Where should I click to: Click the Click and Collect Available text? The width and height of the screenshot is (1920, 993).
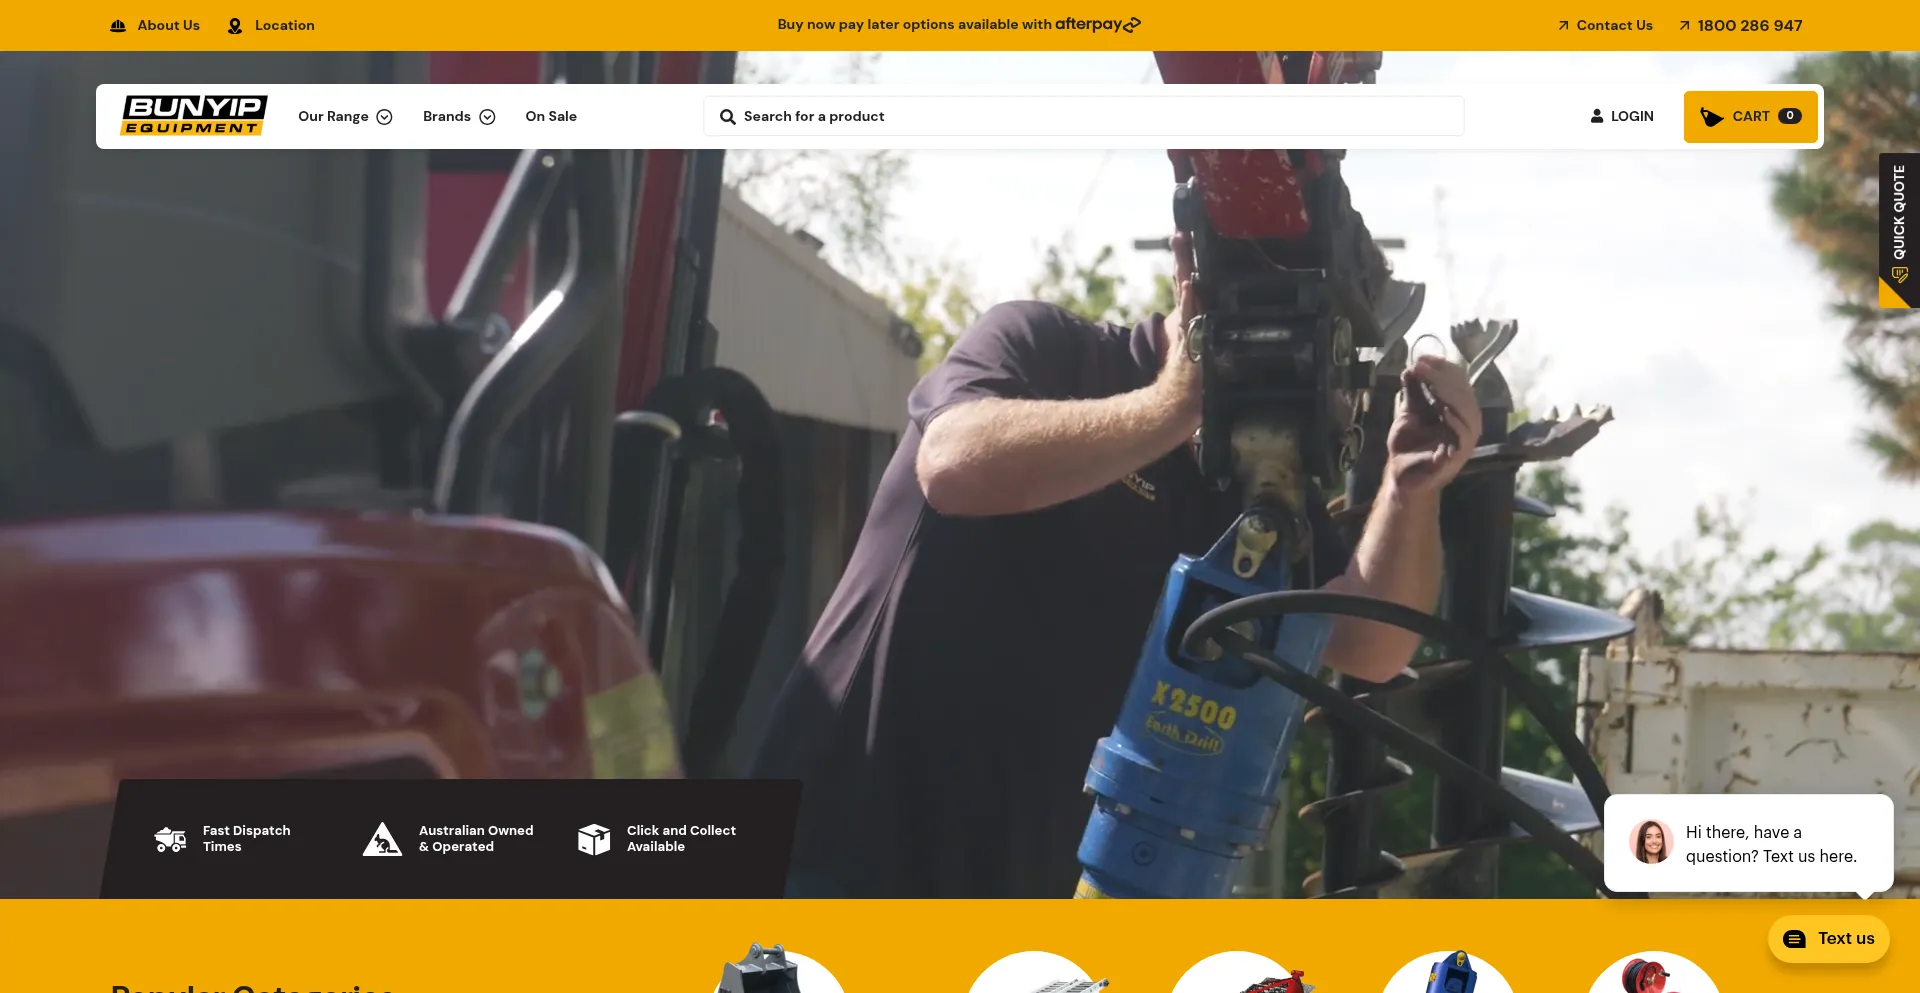click(x=681, y=838)
